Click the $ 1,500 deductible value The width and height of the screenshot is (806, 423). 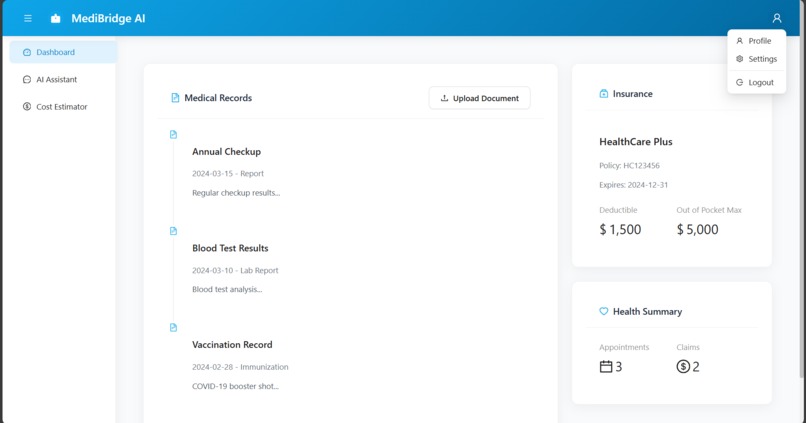(620, 229)
